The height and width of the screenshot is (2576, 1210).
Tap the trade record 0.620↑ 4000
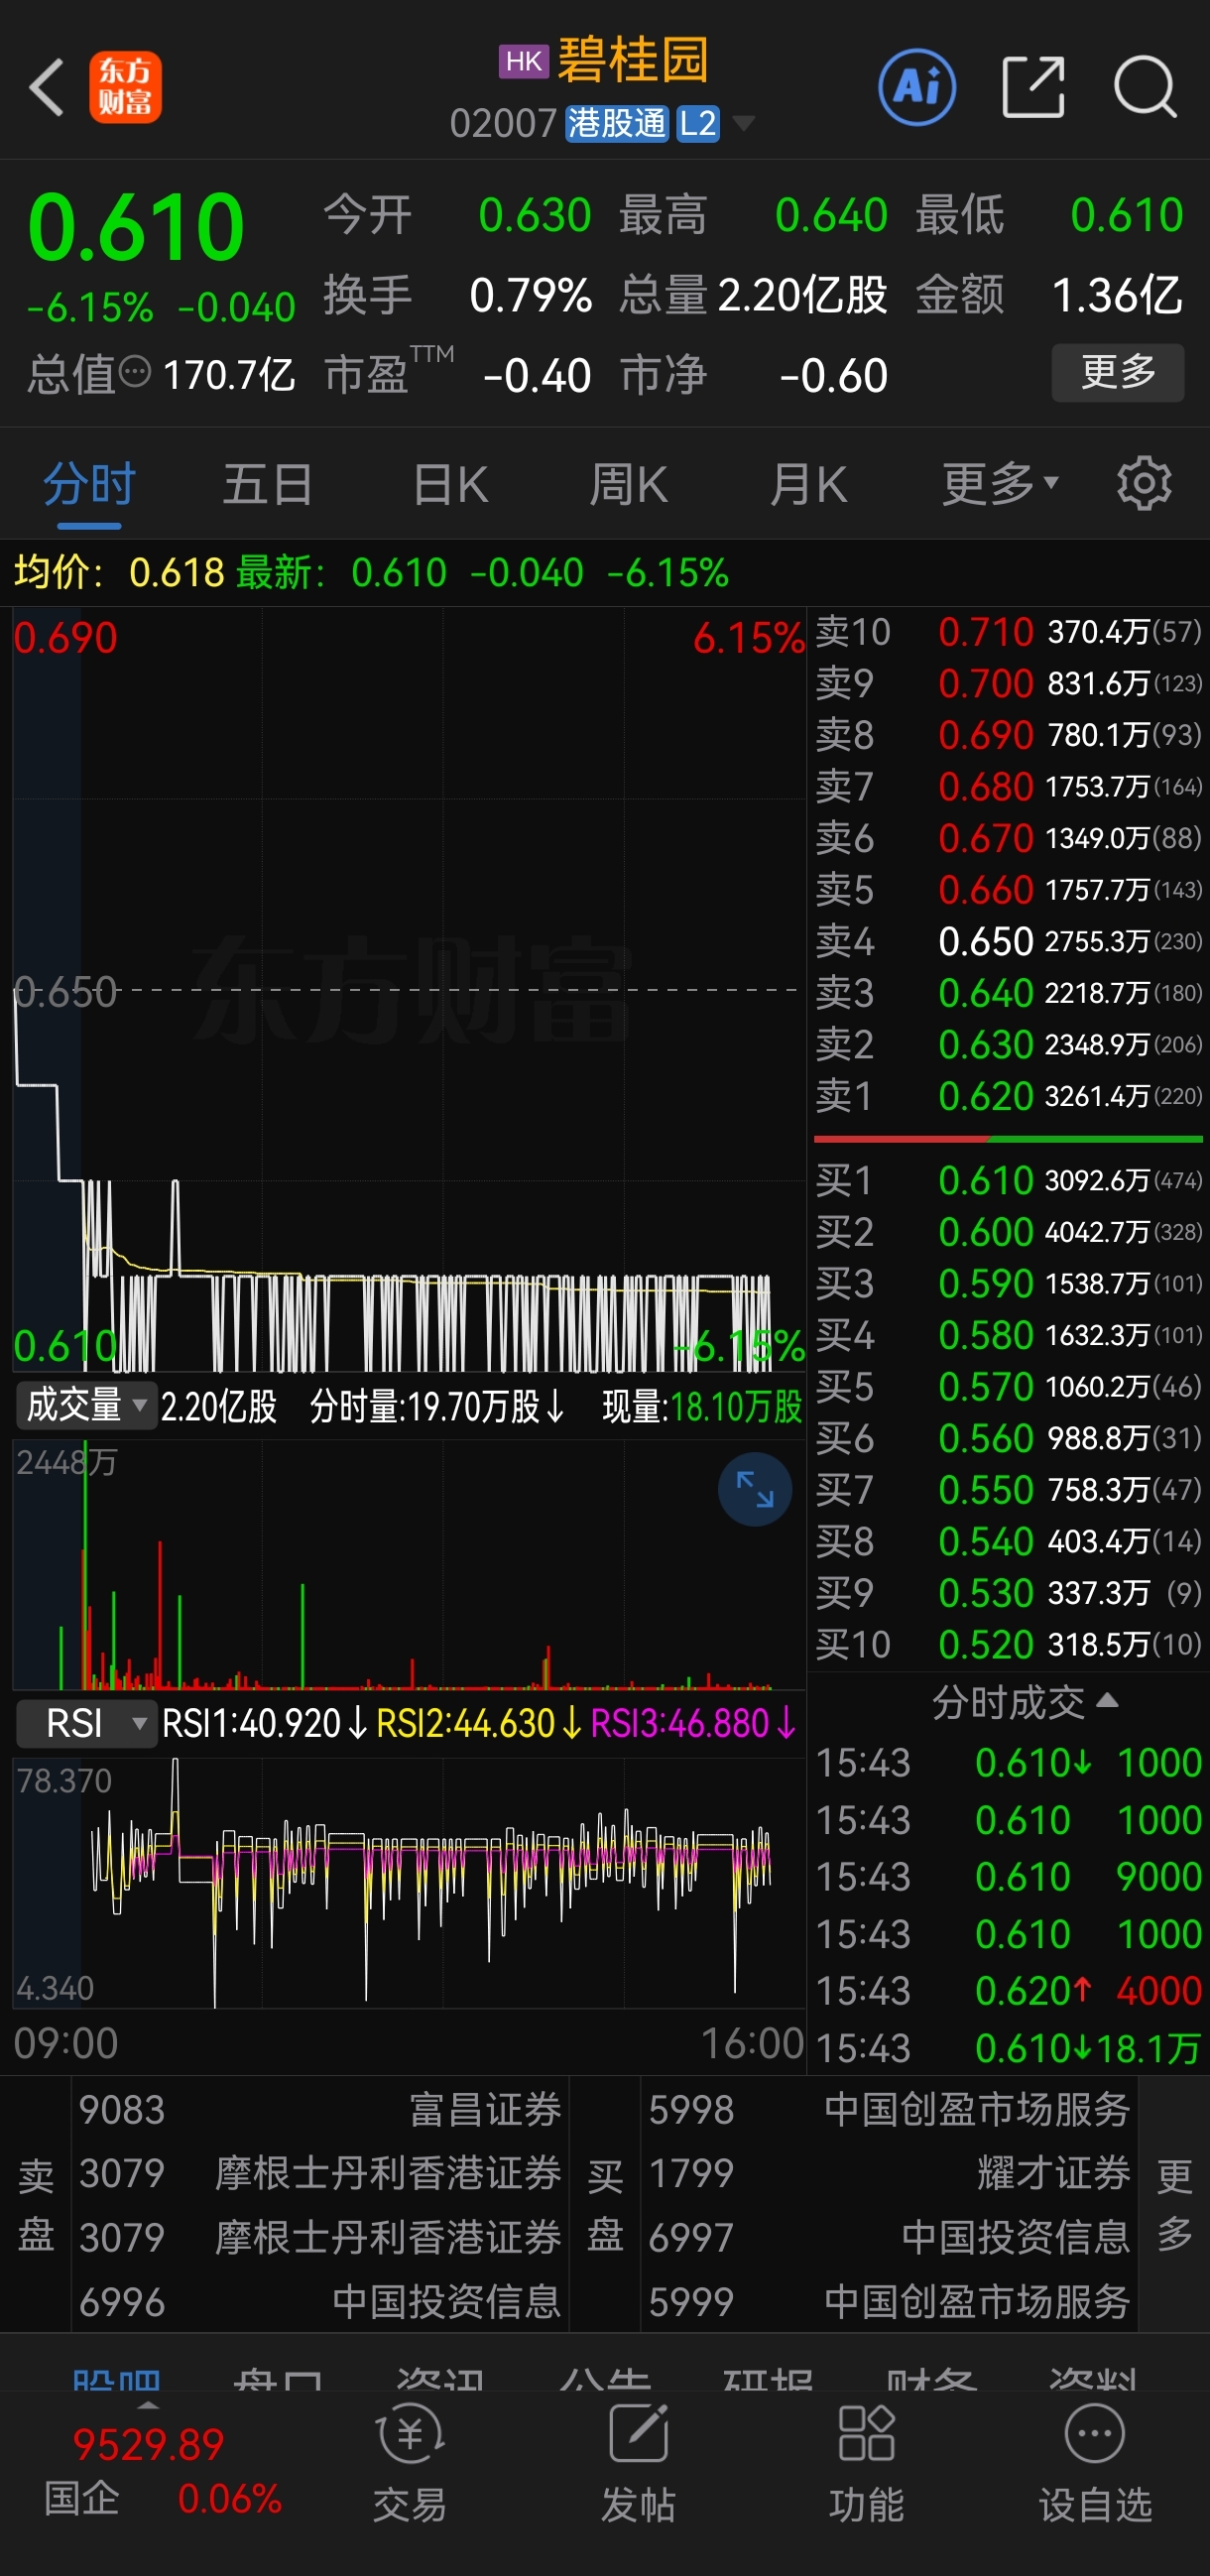click(x=1008, y=1990)
